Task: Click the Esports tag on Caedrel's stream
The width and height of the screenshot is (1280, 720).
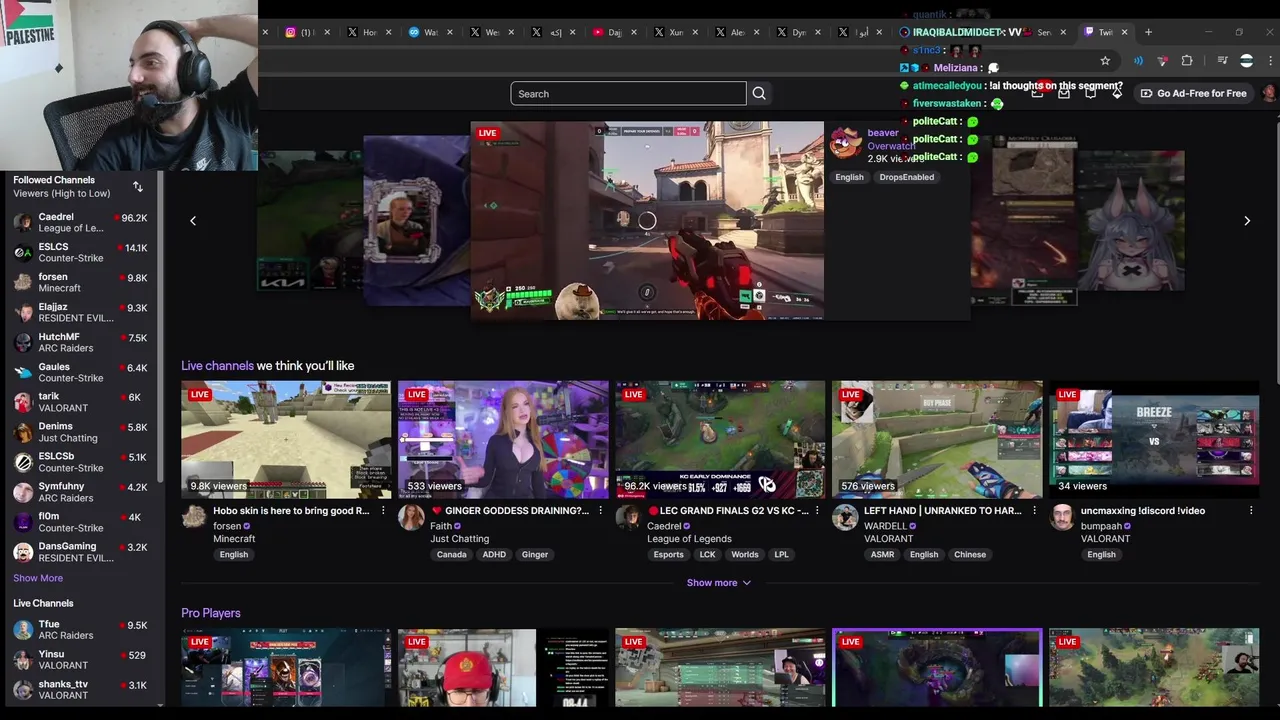Action: [668, 554]
